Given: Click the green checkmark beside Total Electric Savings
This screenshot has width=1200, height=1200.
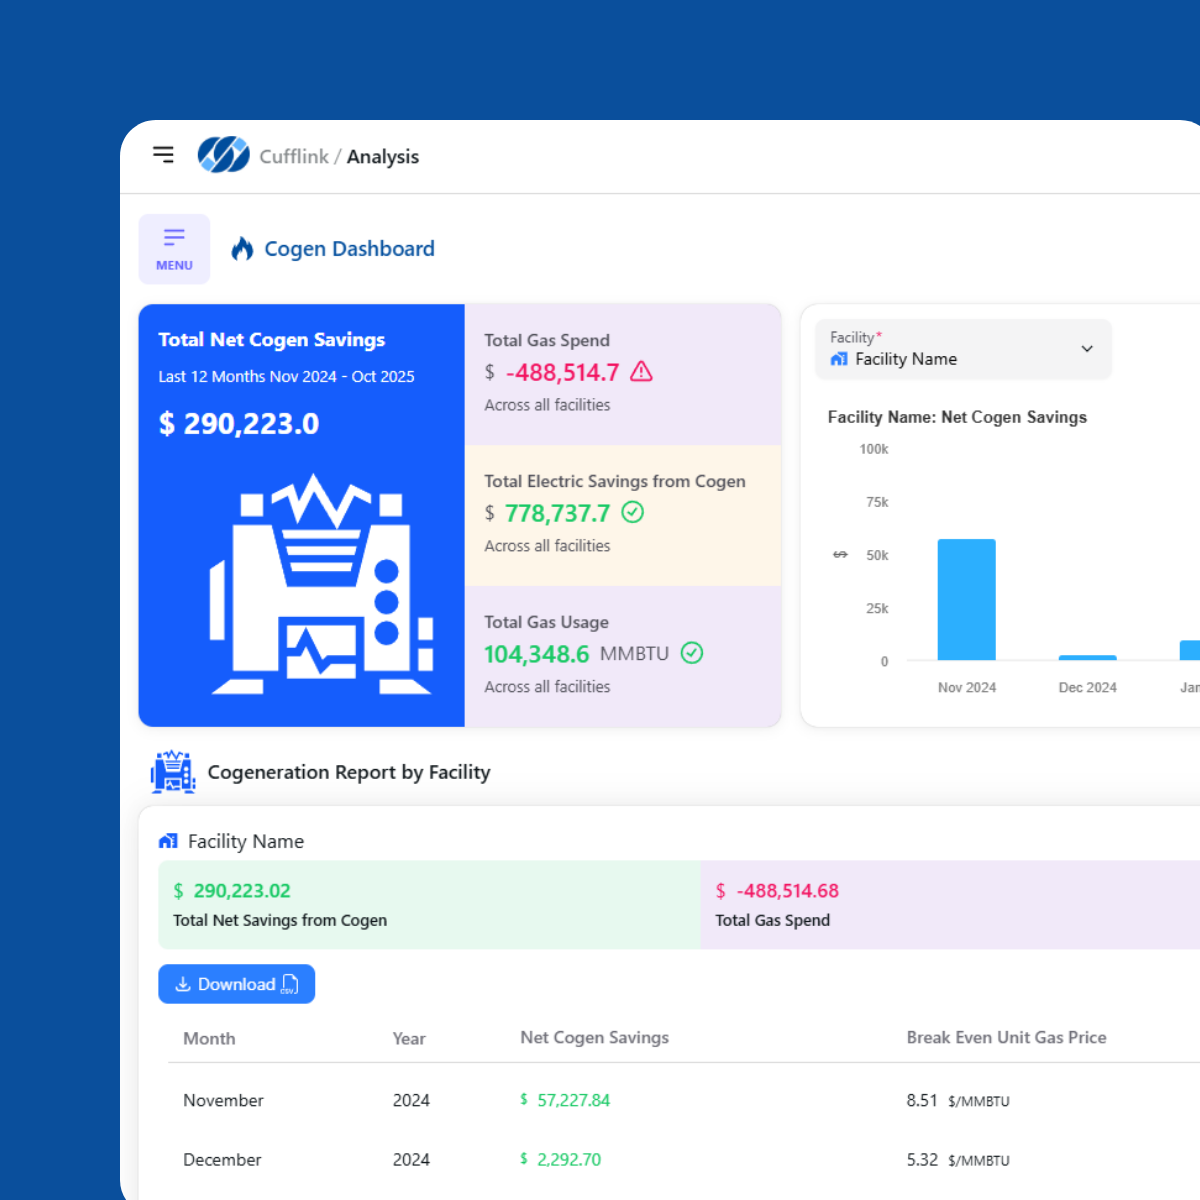Looking at the screenshot, I should [632, 513].
